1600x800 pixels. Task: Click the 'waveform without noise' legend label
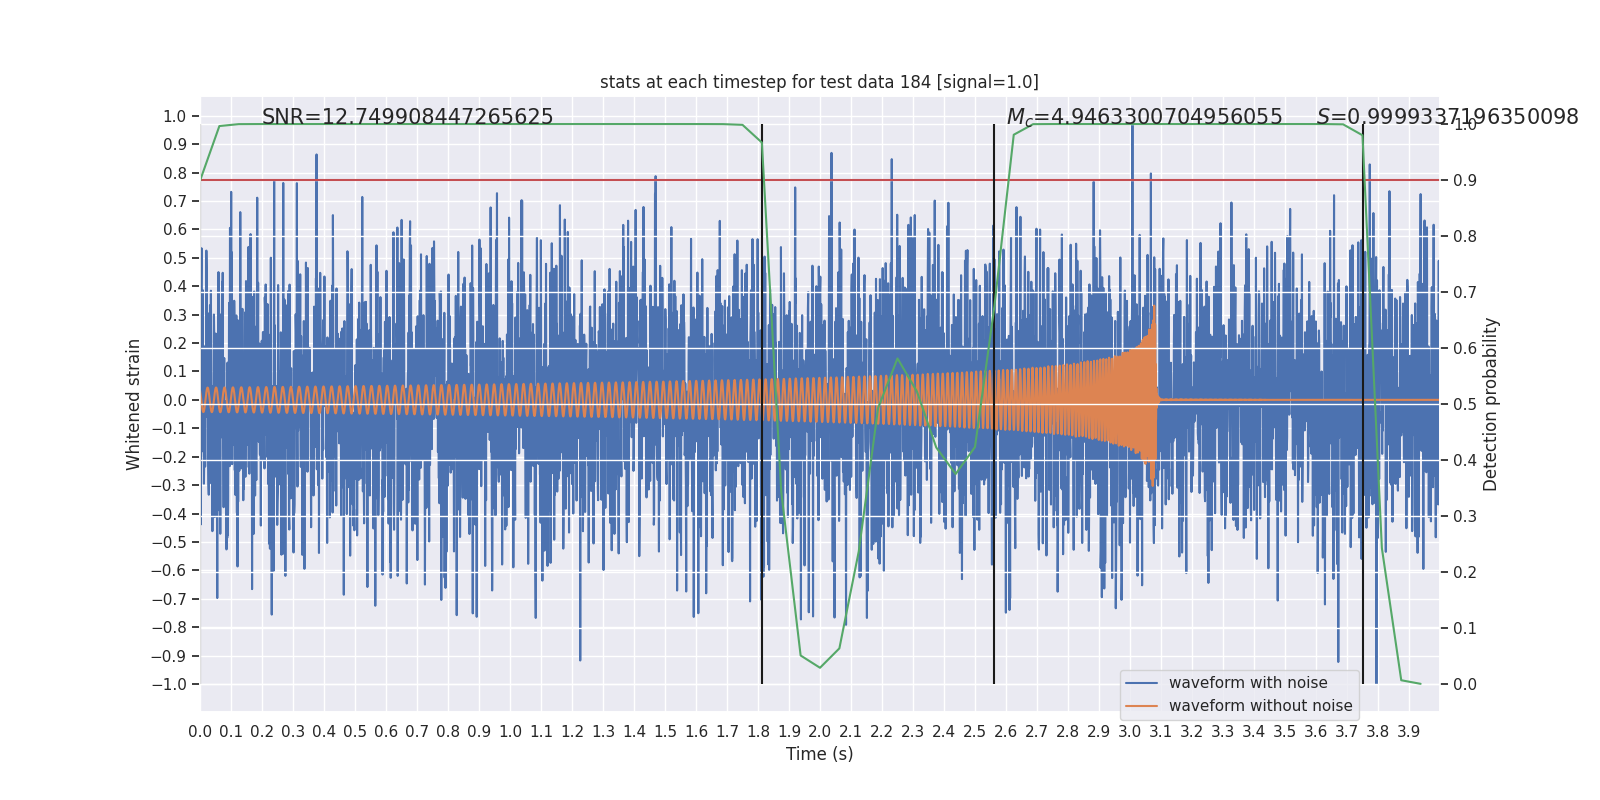point(1260,706)
